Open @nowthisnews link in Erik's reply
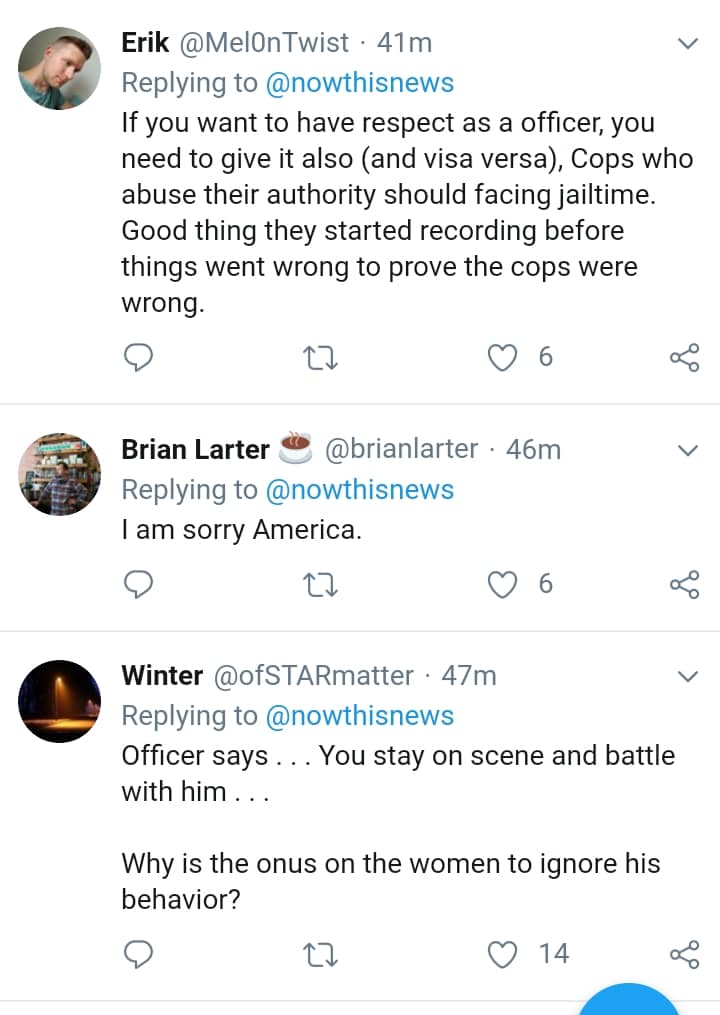 [359, 83]
